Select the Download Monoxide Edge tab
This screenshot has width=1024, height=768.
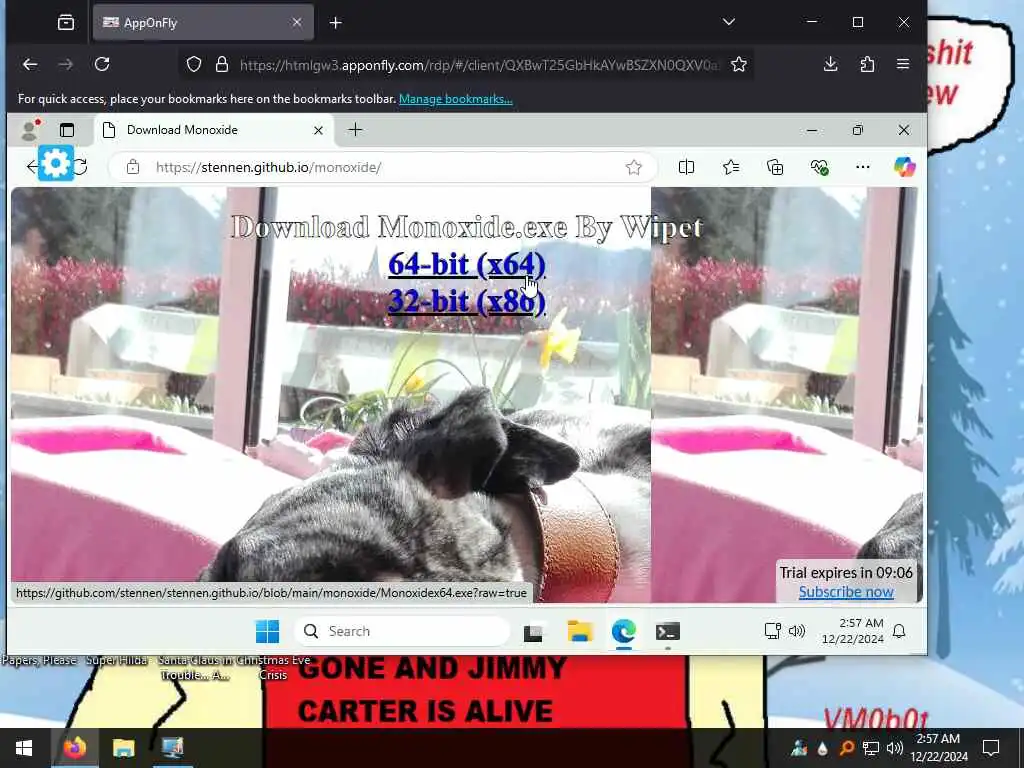point(214,130)
